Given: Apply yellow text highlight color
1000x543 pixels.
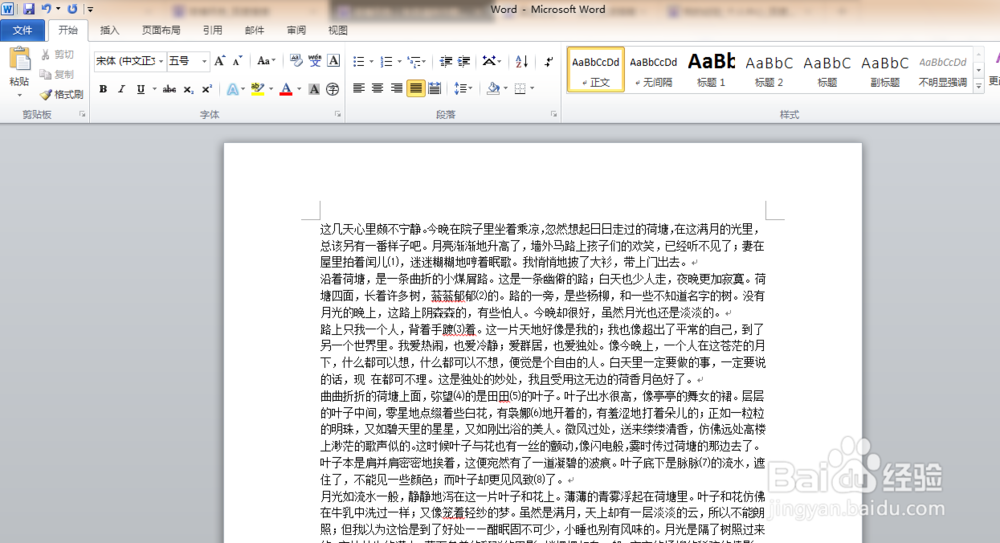Looking at the screenshot, I should coord(258,89).
